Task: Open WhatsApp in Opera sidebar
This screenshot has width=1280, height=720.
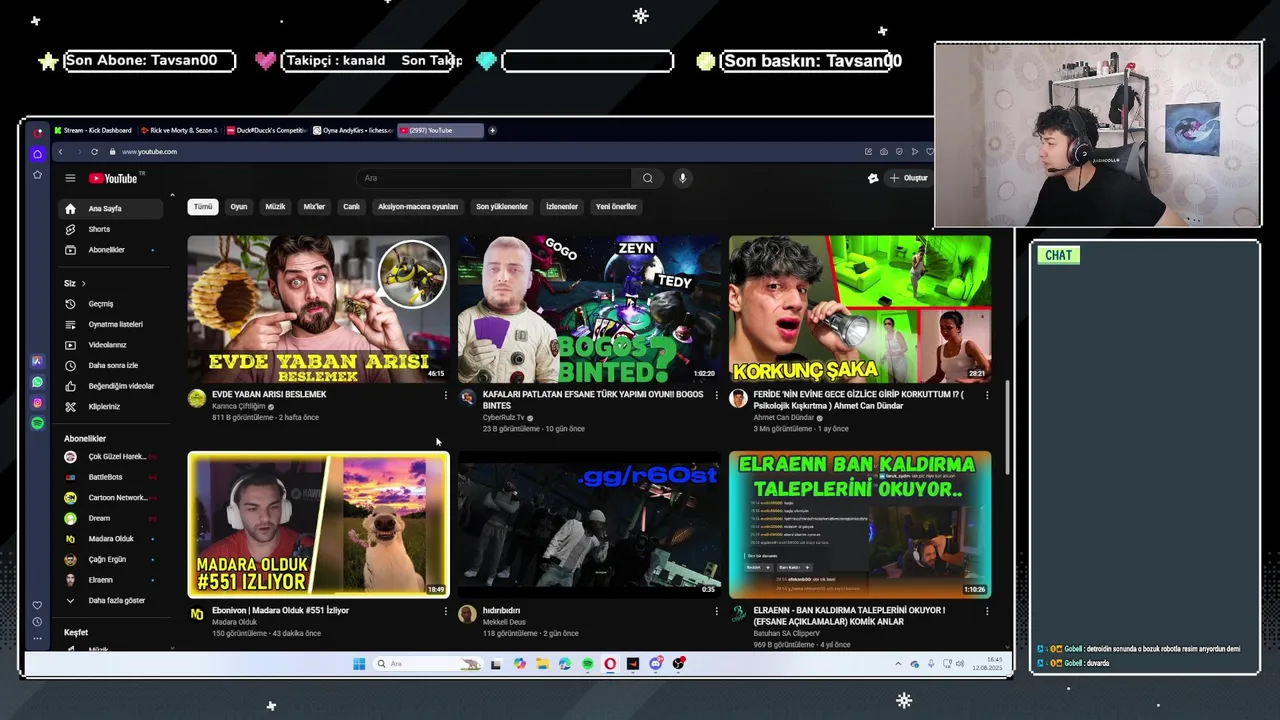Action: click(37, 382)
